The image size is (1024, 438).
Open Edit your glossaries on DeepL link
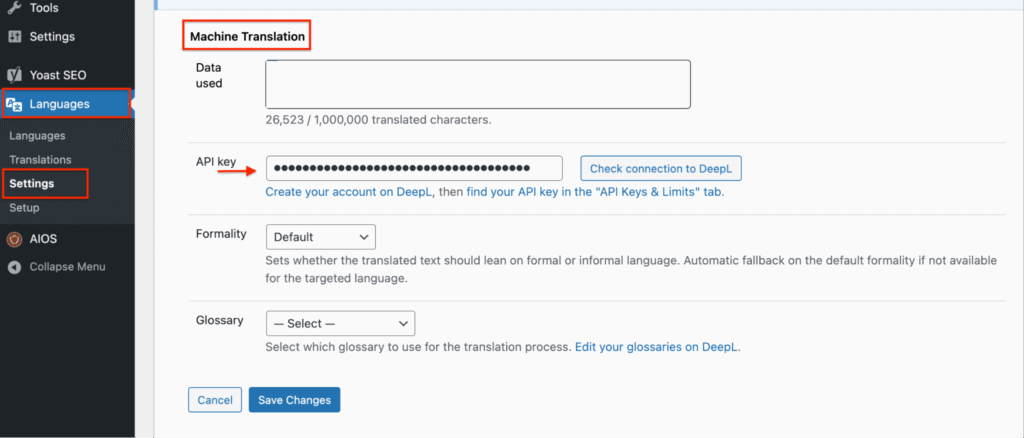coord(657,347)
